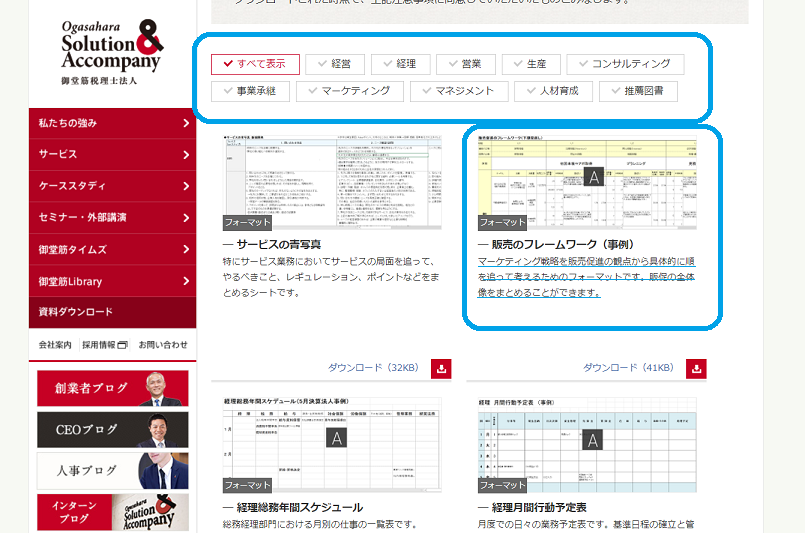Open the CEOブログ banner
This screenshot has height=533, width=805.
point(112,429)
